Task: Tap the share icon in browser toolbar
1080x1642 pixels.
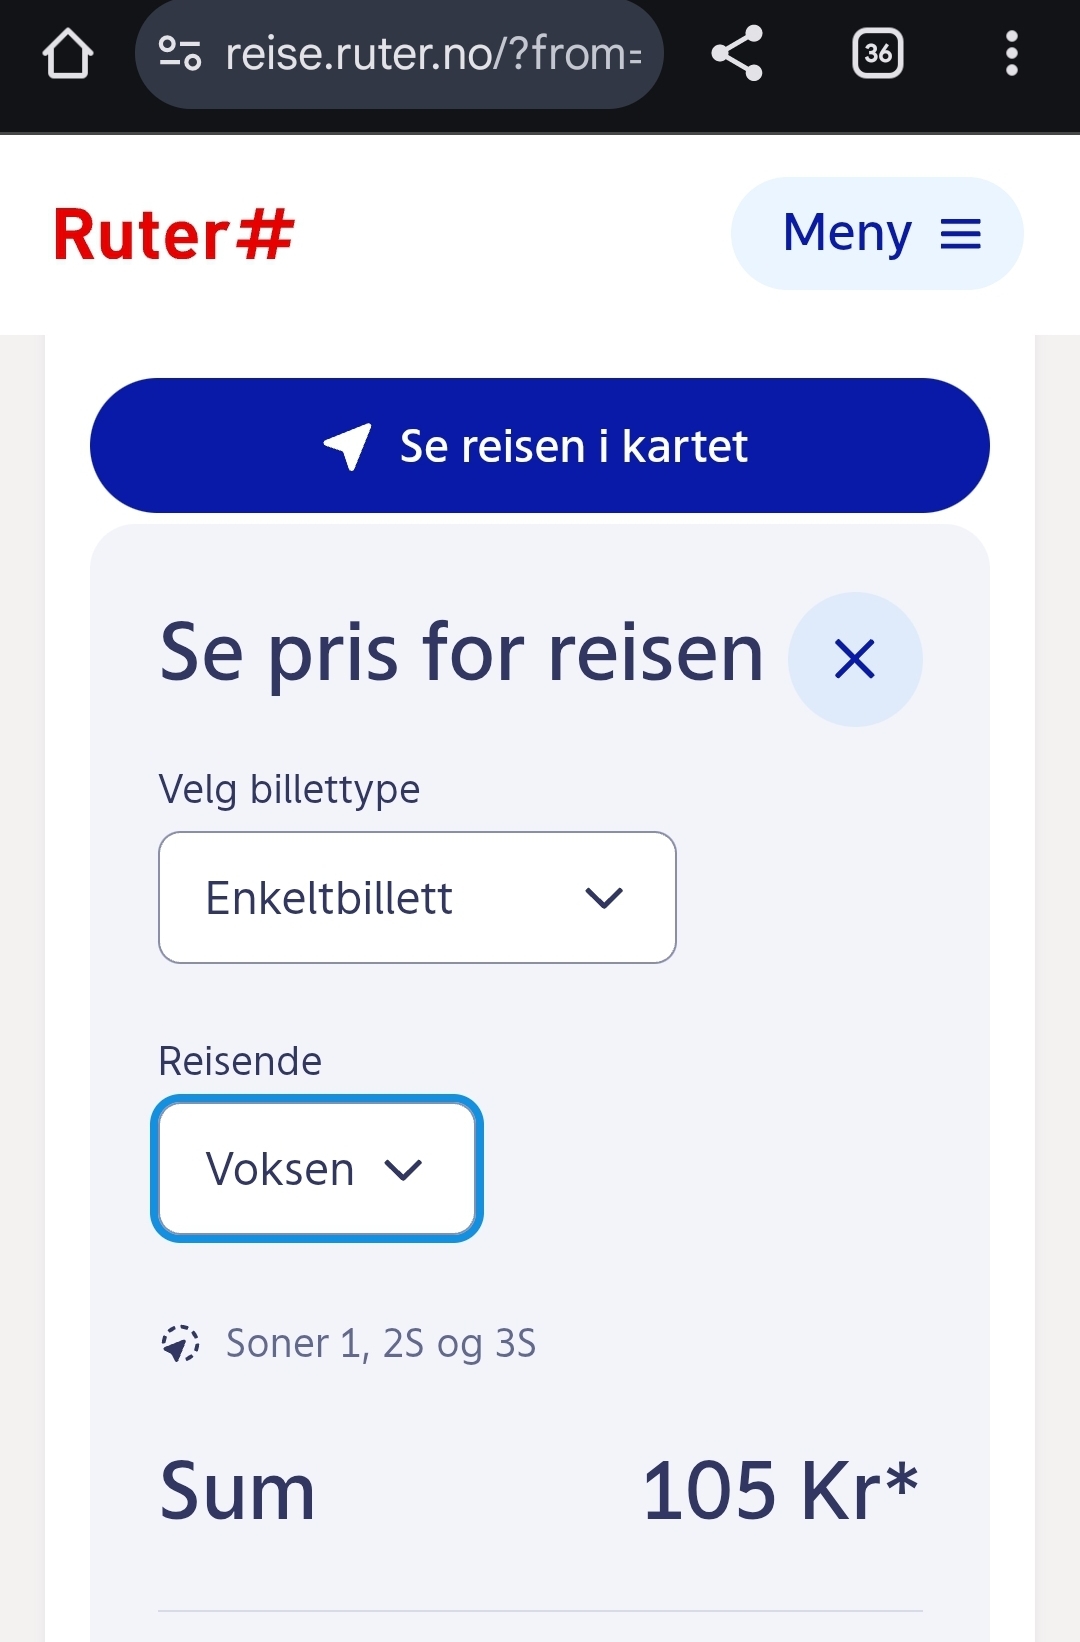Action: (x=737, y=54)
